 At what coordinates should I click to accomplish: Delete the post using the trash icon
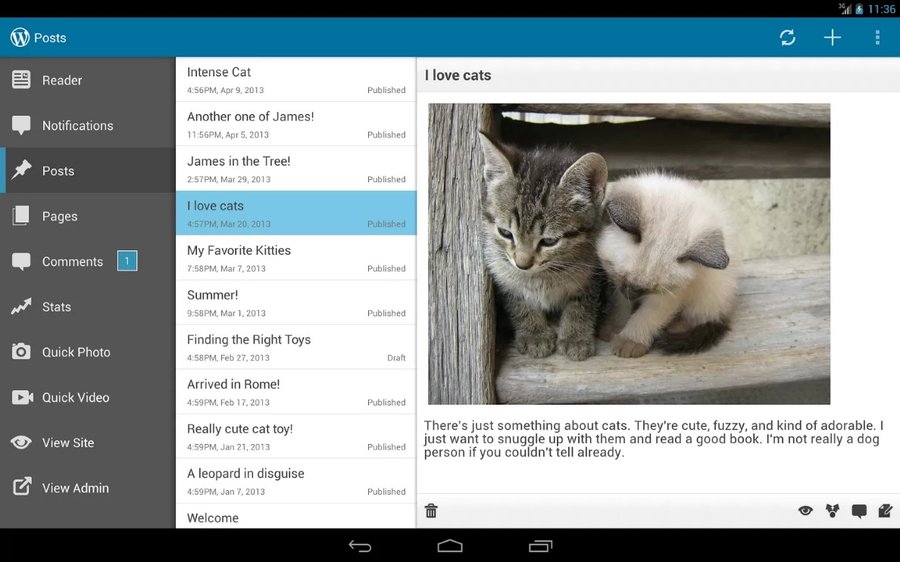point(431,510)
